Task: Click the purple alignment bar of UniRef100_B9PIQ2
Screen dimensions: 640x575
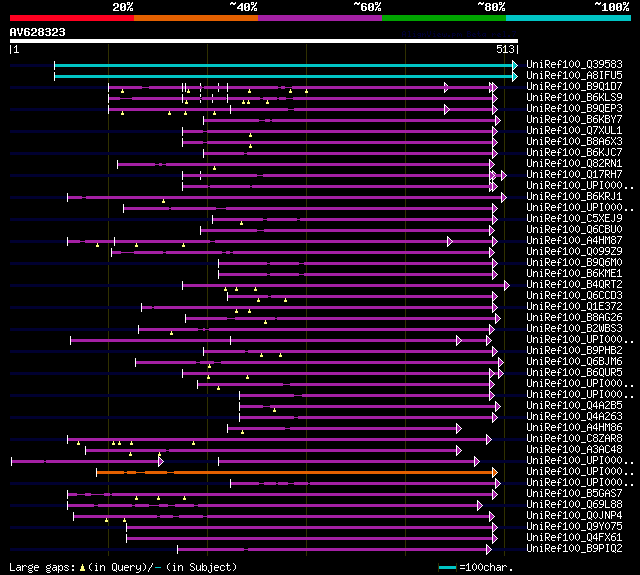Action: point(333,550)
